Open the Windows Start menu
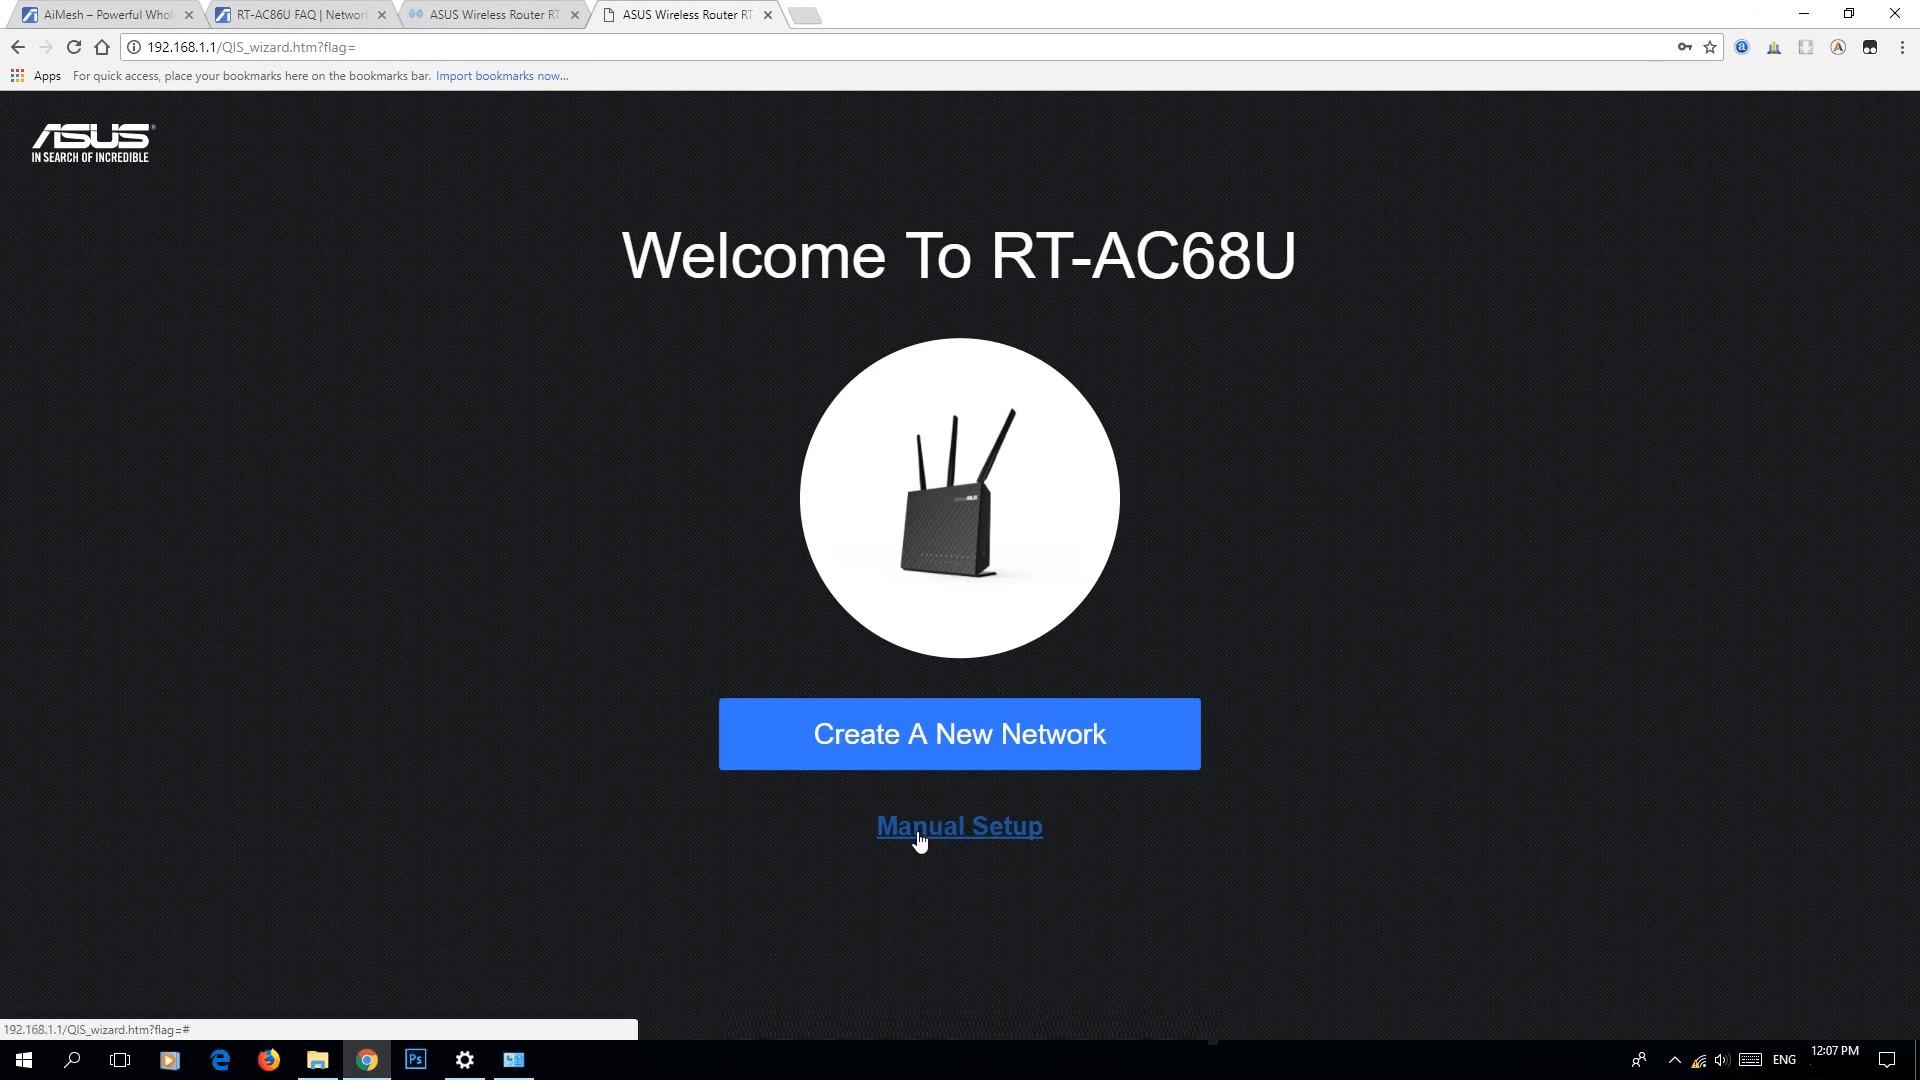The width and height of the screenshot is (1920, 1080). pyautogui.click(x=24, y=1060)
